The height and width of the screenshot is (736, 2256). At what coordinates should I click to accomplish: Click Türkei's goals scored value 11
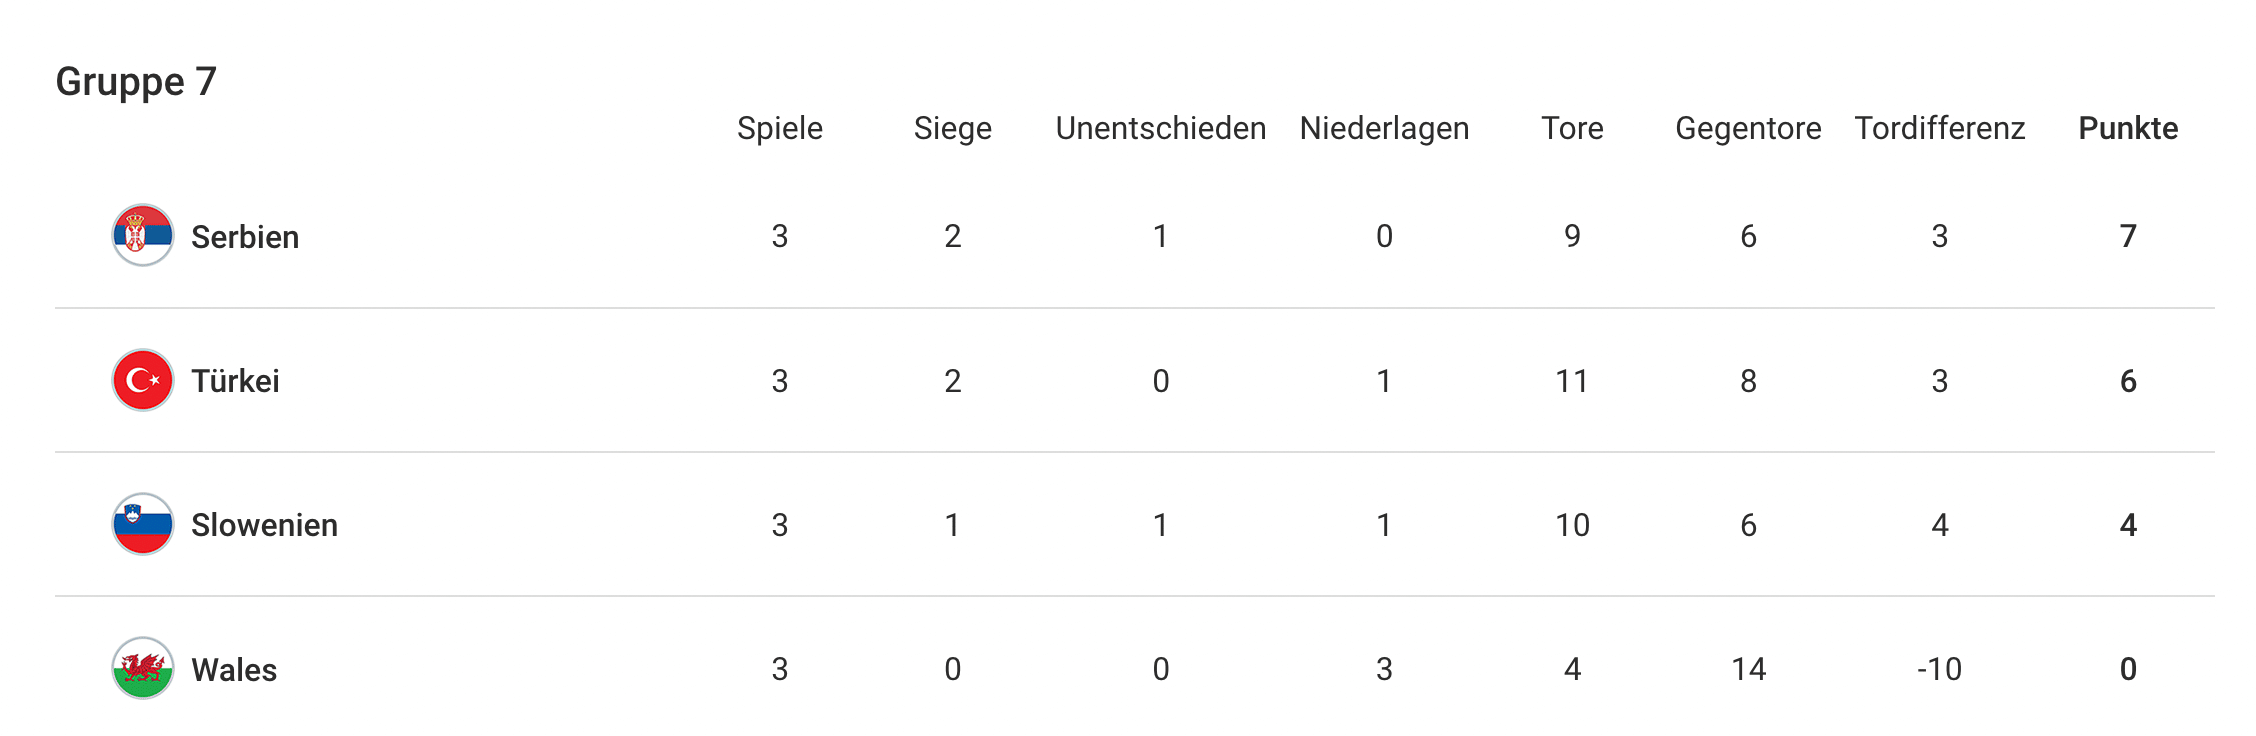[1572, 381]
